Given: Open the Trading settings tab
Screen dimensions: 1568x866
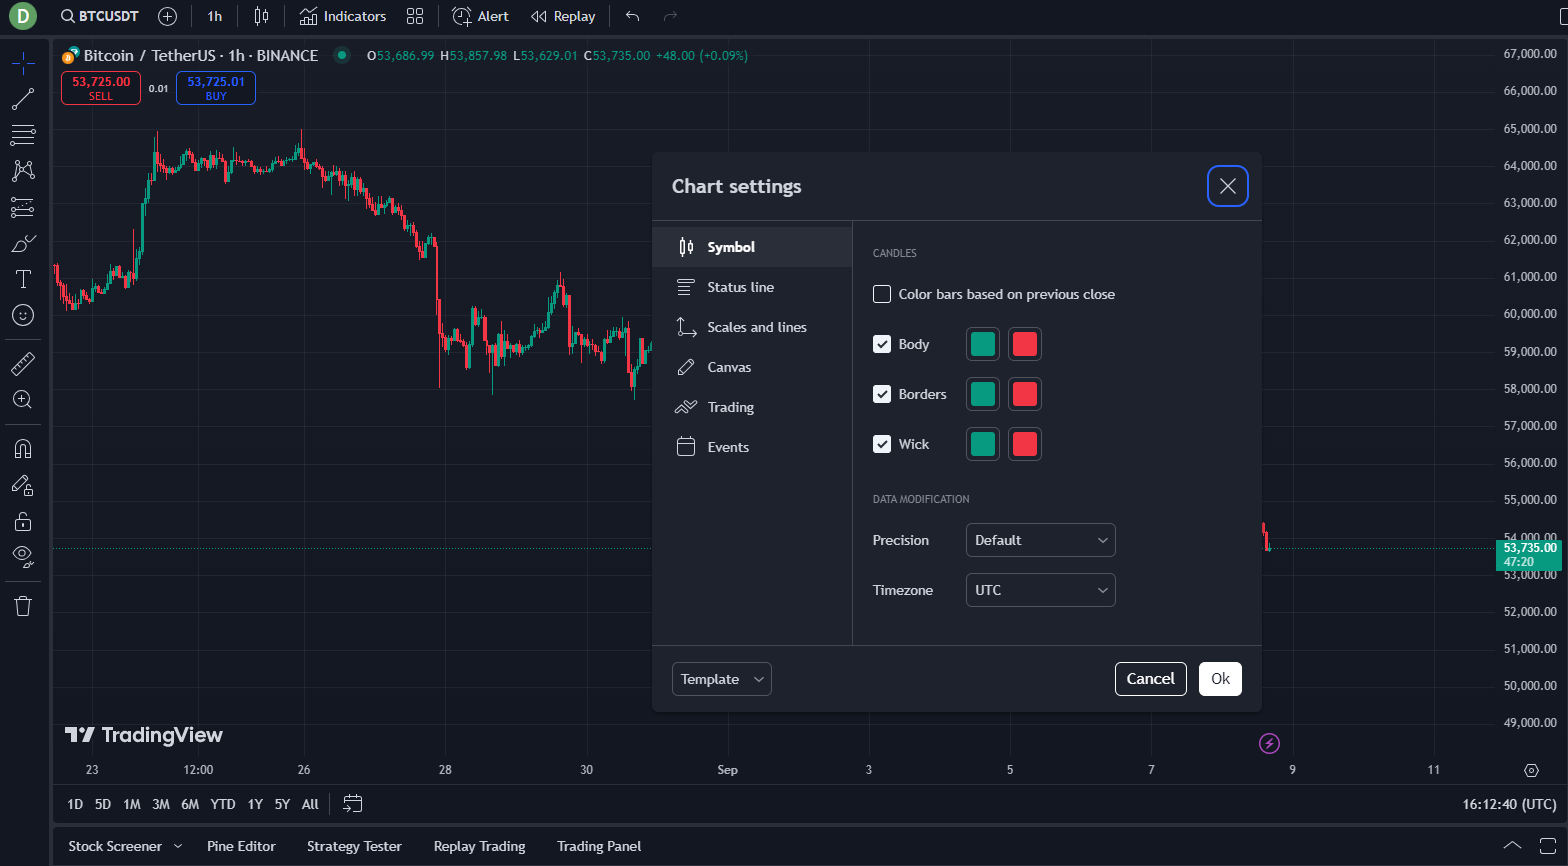Looking at the screenshot, I should (x=752, y=407).
